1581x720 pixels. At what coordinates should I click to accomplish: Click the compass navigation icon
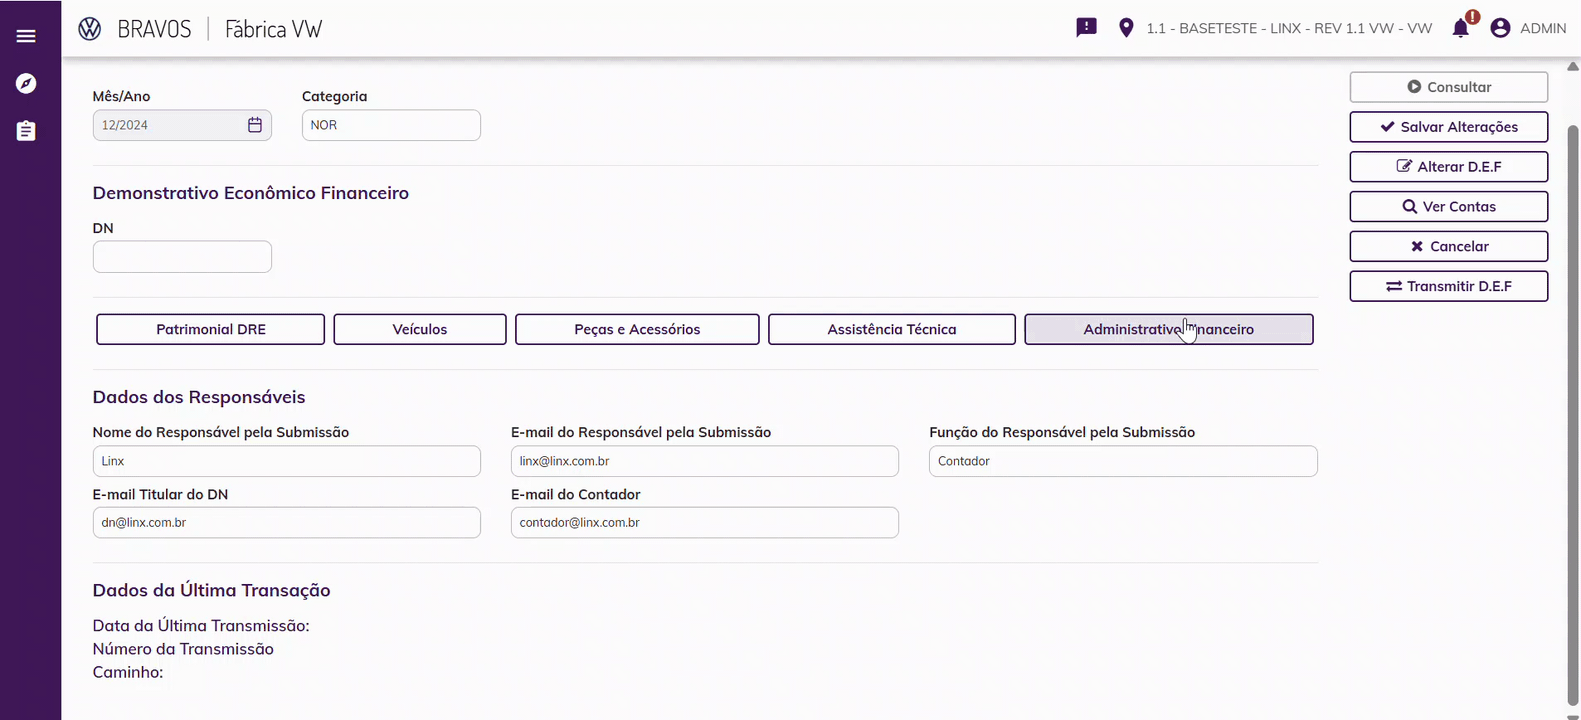pos(26,83)
